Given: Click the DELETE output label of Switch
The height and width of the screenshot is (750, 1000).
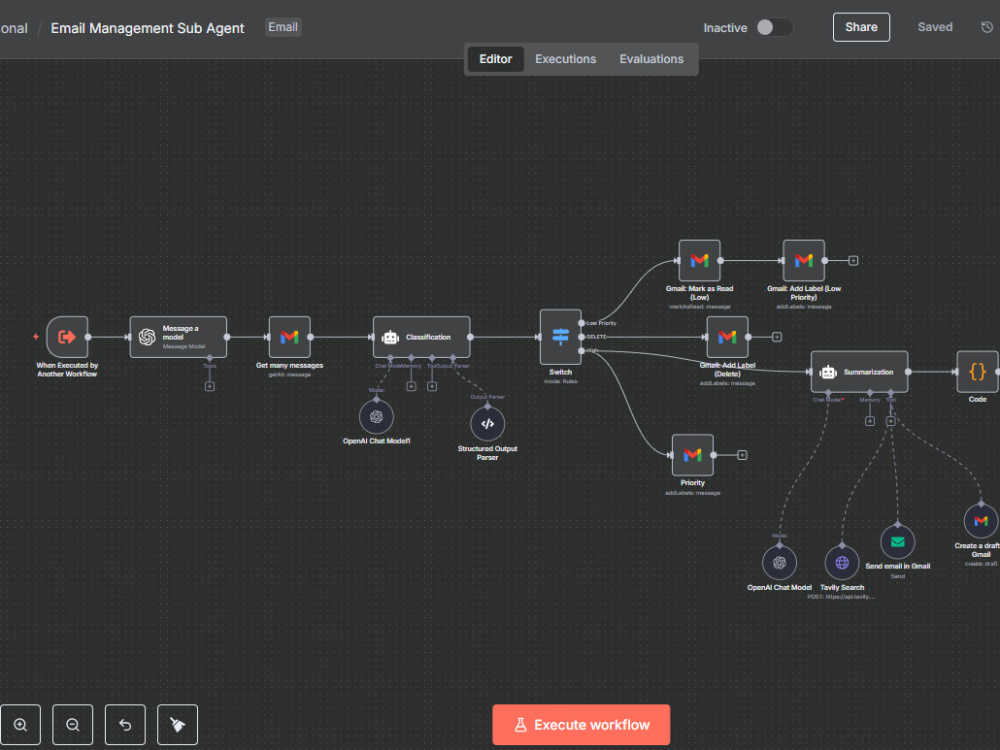Looking at the screenshot, I should pos(596,337).
